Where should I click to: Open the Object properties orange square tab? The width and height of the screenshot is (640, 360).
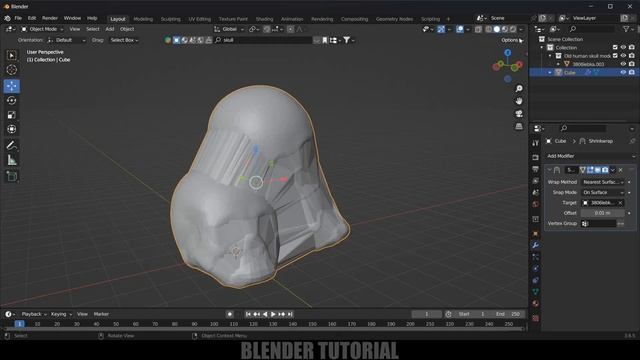tap(536, 233)
